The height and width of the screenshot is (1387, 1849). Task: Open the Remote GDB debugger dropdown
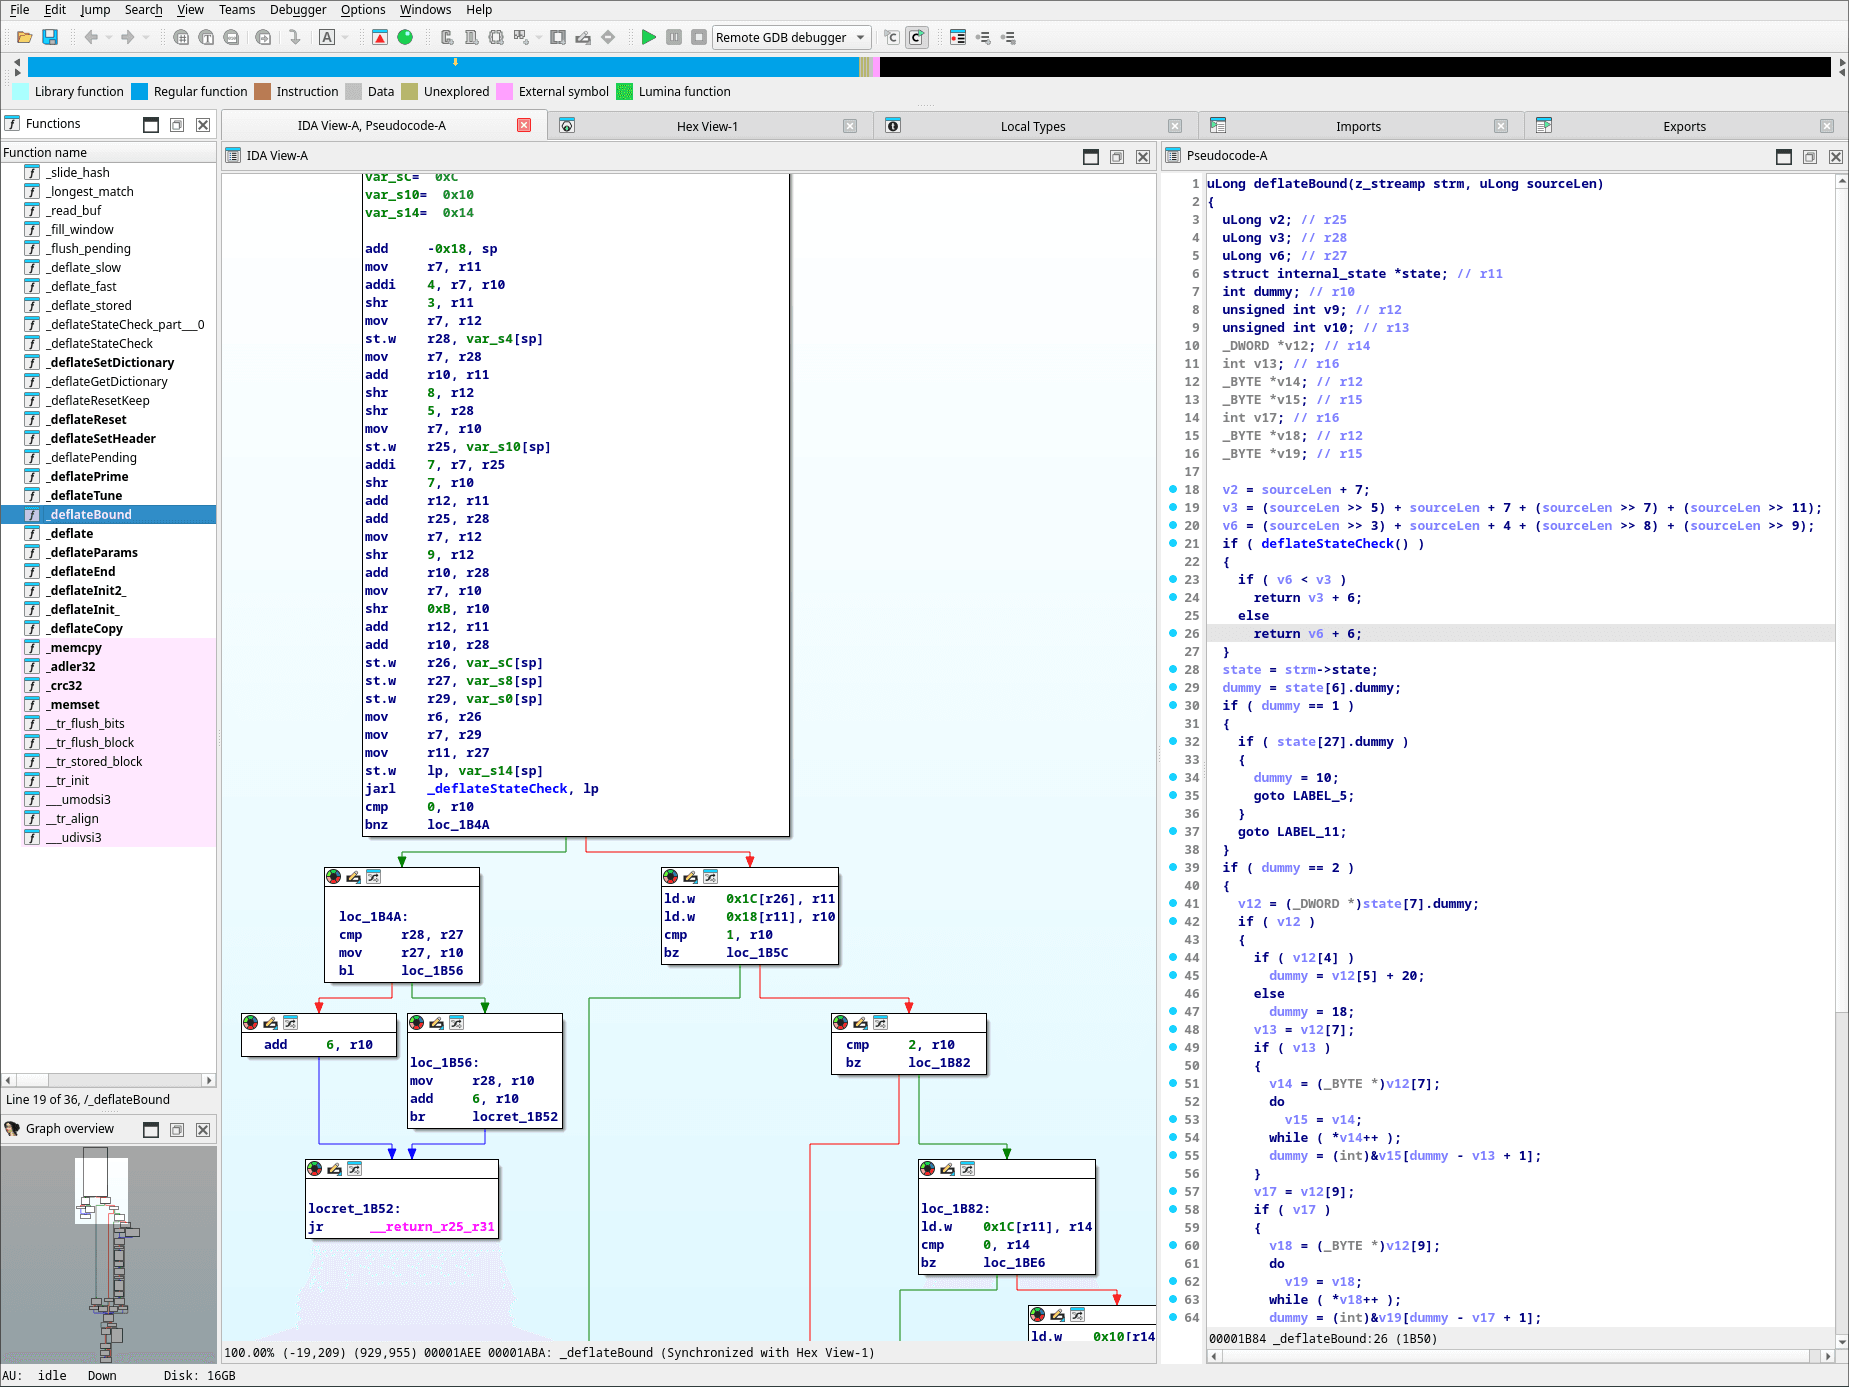862,37
